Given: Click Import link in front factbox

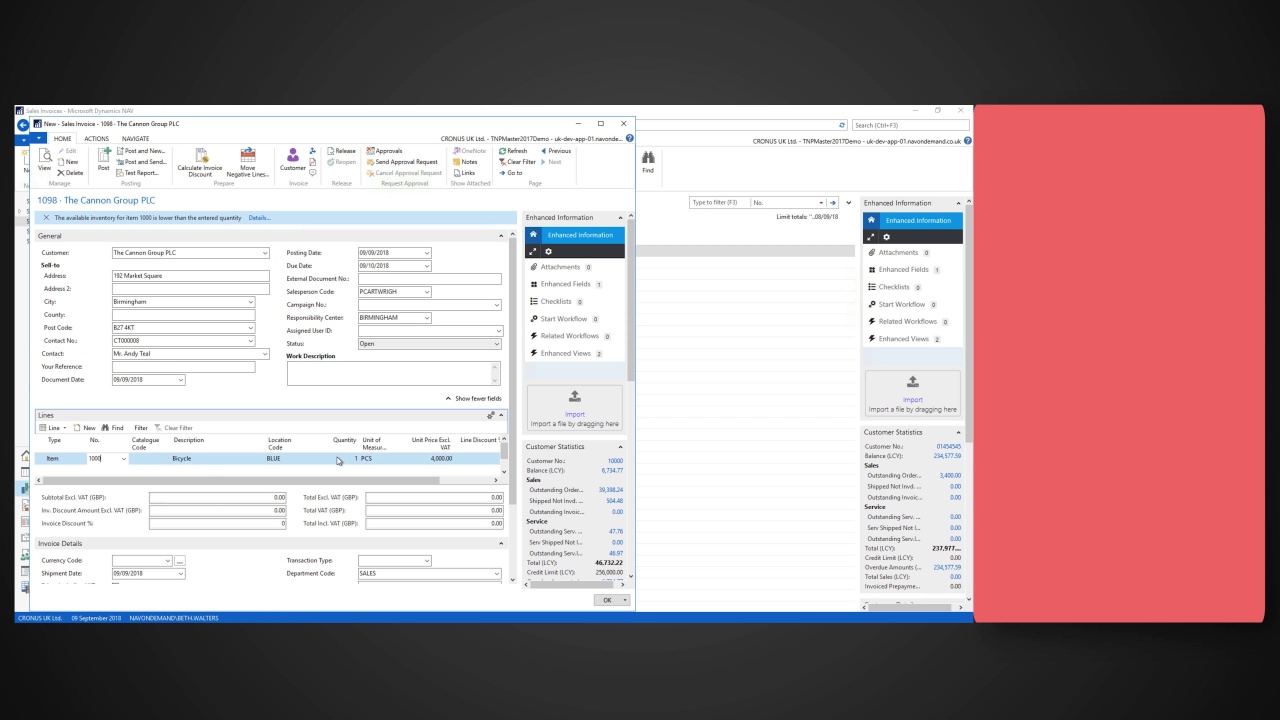Looking at the screenshot, I should (575, 414).
